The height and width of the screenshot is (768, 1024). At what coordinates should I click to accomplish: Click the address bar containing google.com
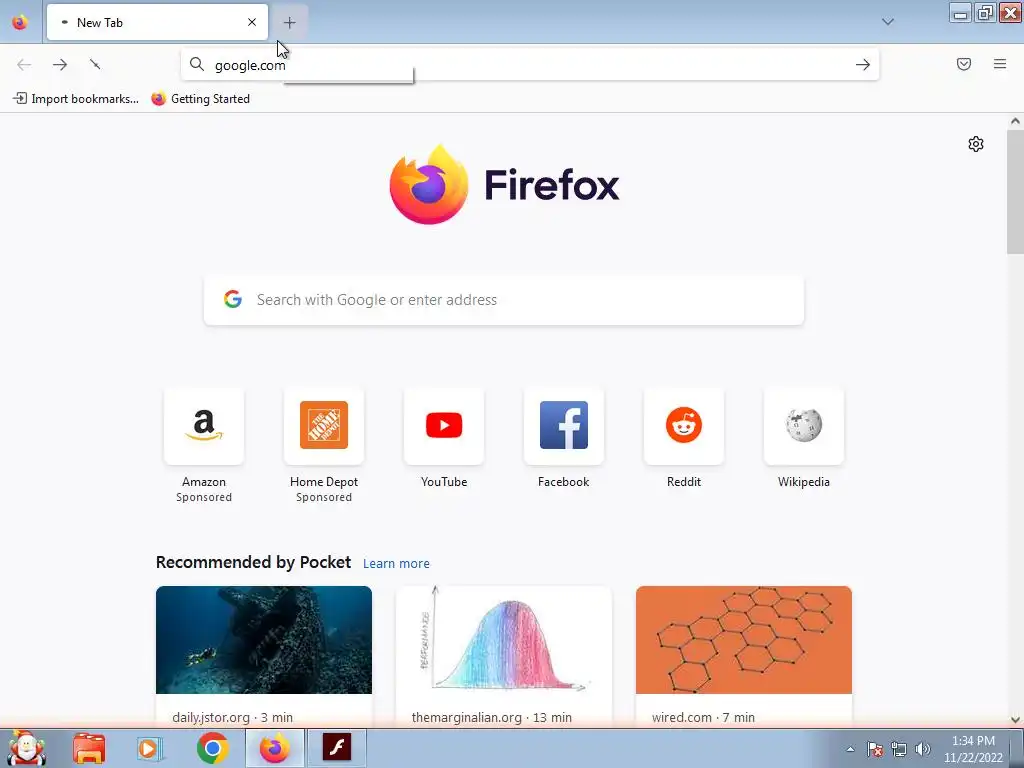coord(530,65)
